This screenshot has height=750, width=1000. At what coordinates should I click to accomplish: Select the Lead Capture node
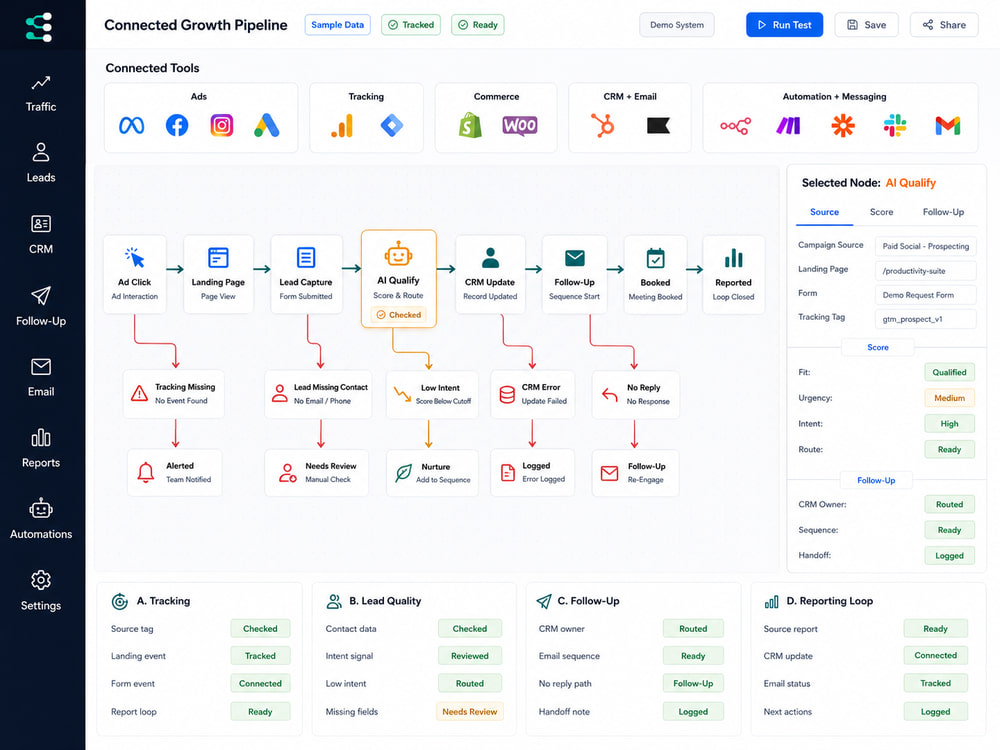306,274
